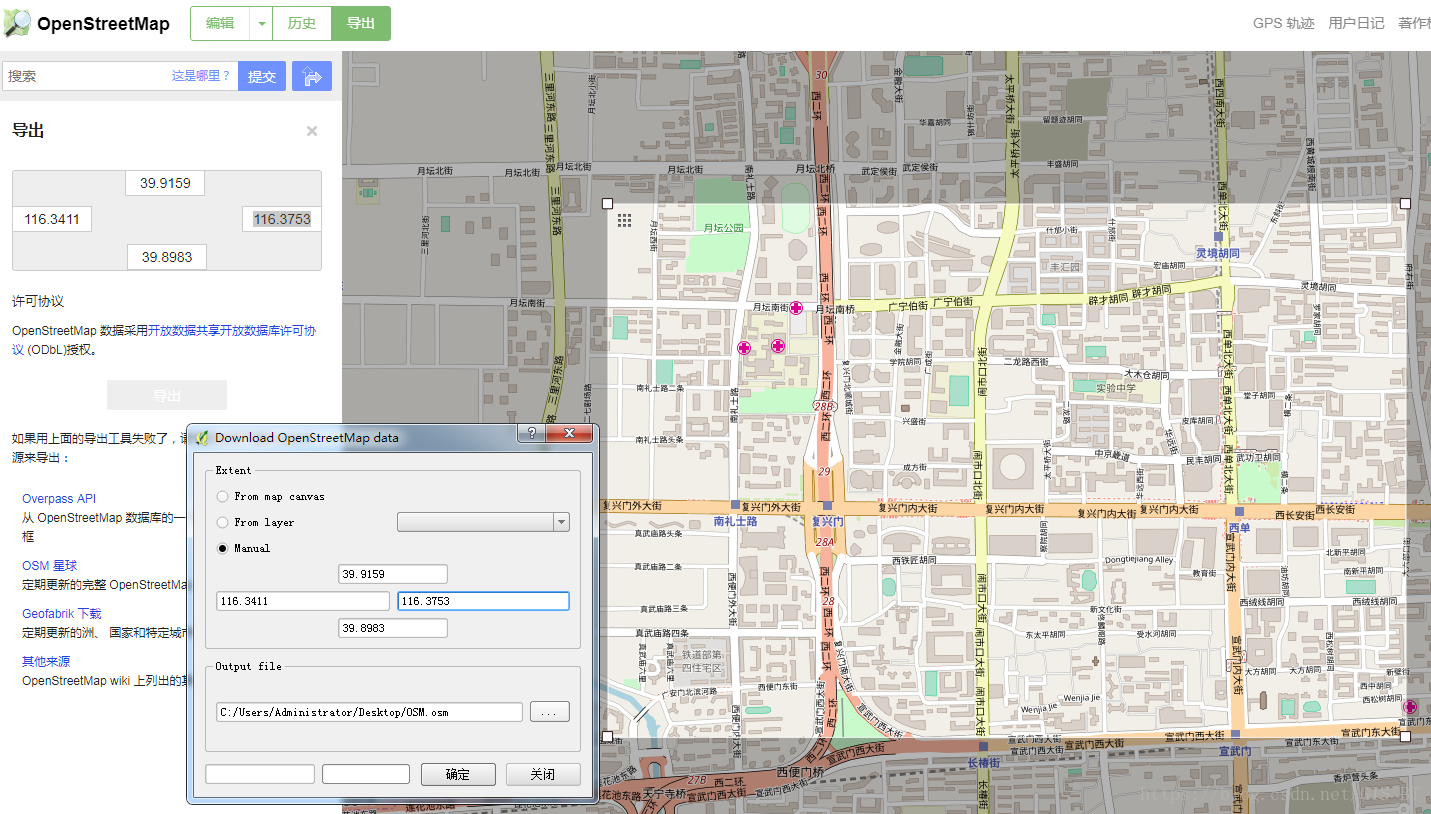Click the 确定 button in the dialog
This screenshot has height=814, width=1431.
(458, 774)
